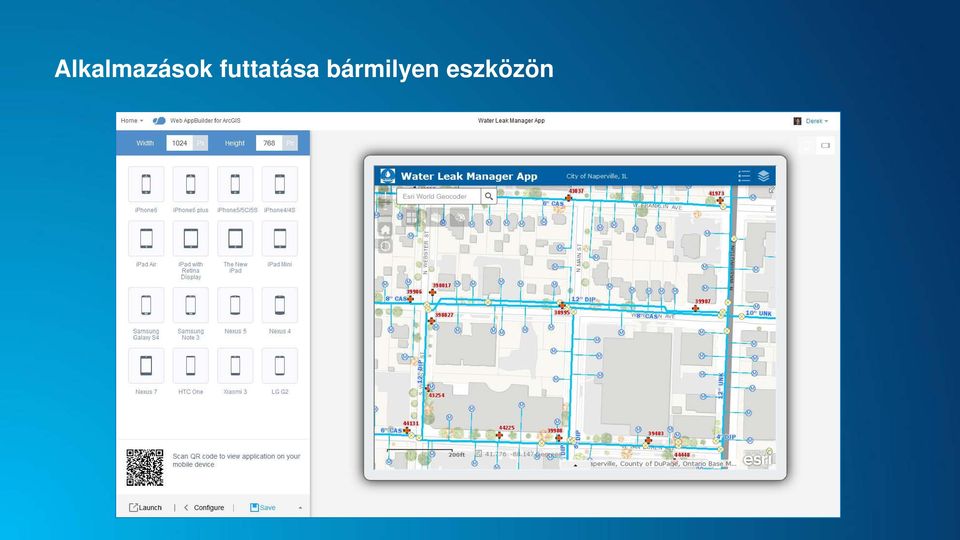Click the Esri World Geocoder search box
Screen dimensions: 960x540
point(438,197)
